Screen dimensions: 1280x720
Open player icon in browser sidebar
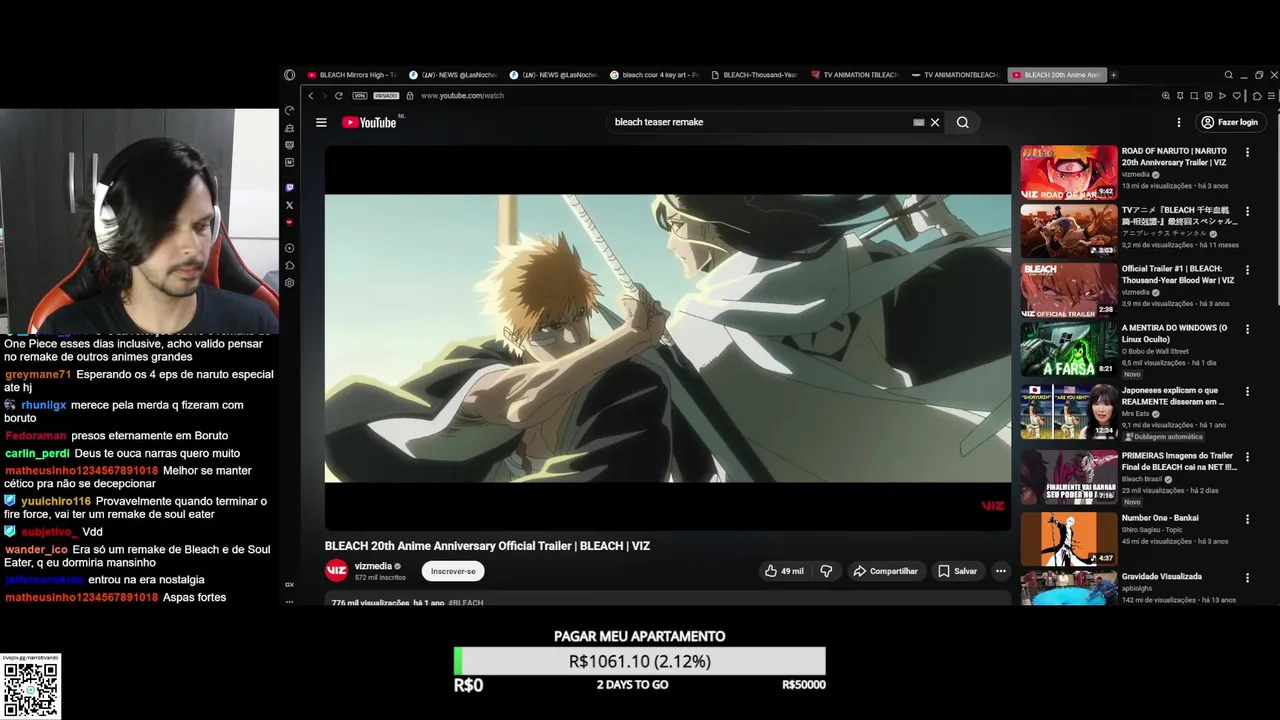[289, 248]
